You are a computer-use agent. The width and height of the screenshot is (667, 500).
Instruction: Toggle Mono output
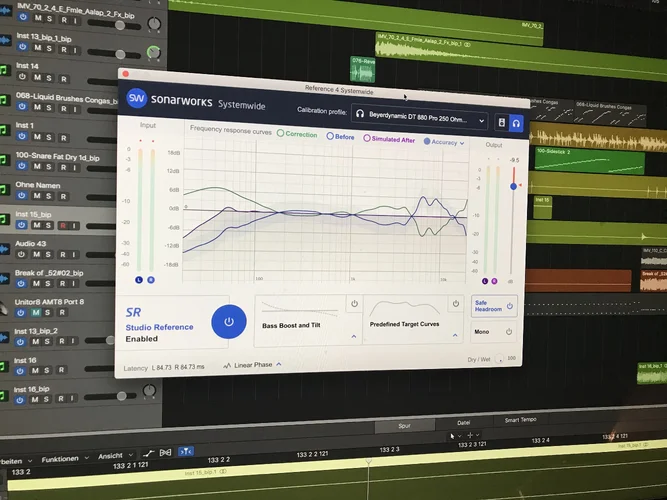click(493, 331)
